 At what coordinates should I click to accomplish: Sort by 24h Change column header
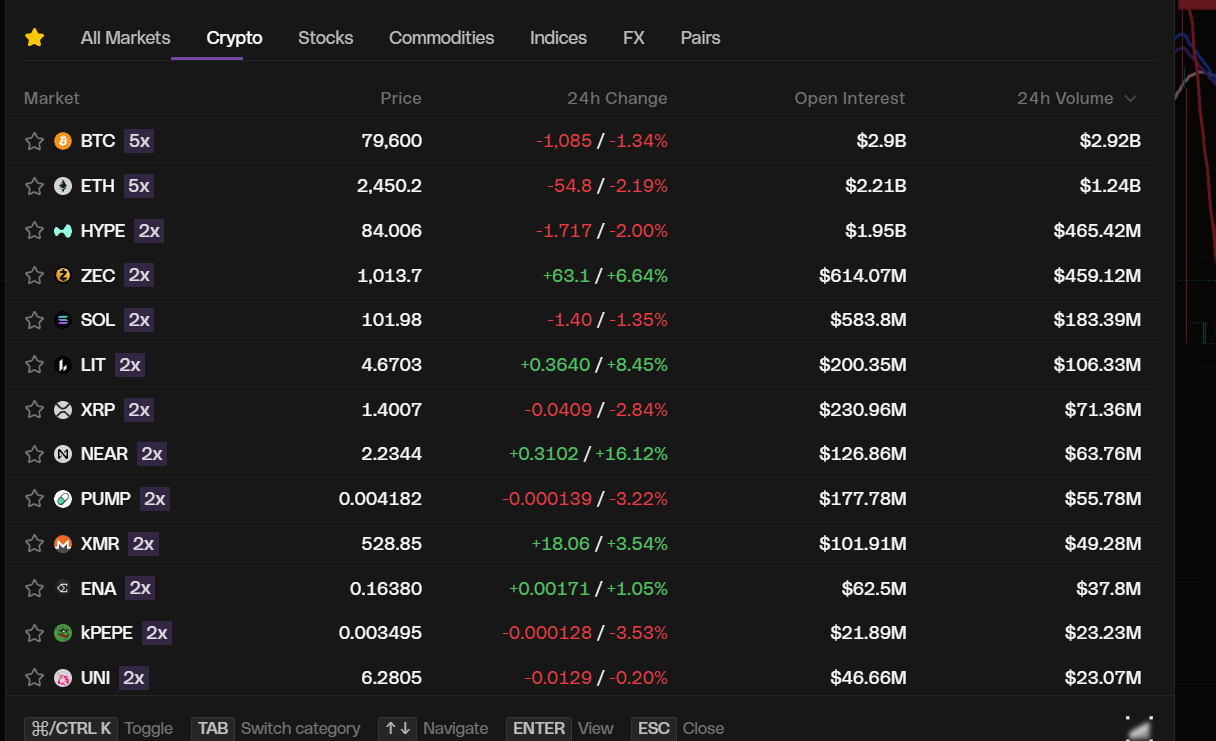click(x=617, y=98)
